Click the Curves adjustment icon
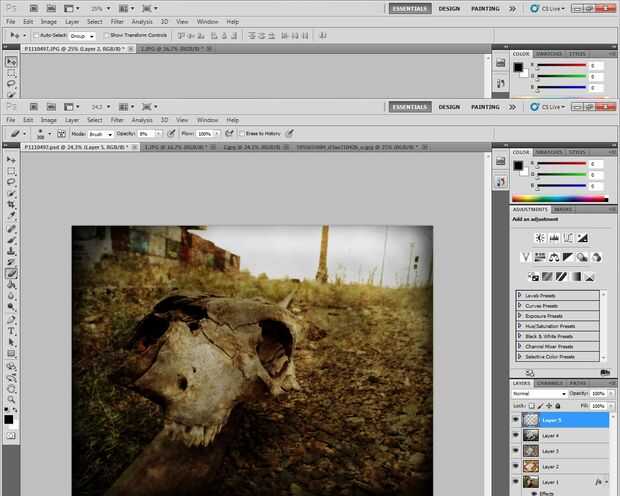 tap(568, 238)
